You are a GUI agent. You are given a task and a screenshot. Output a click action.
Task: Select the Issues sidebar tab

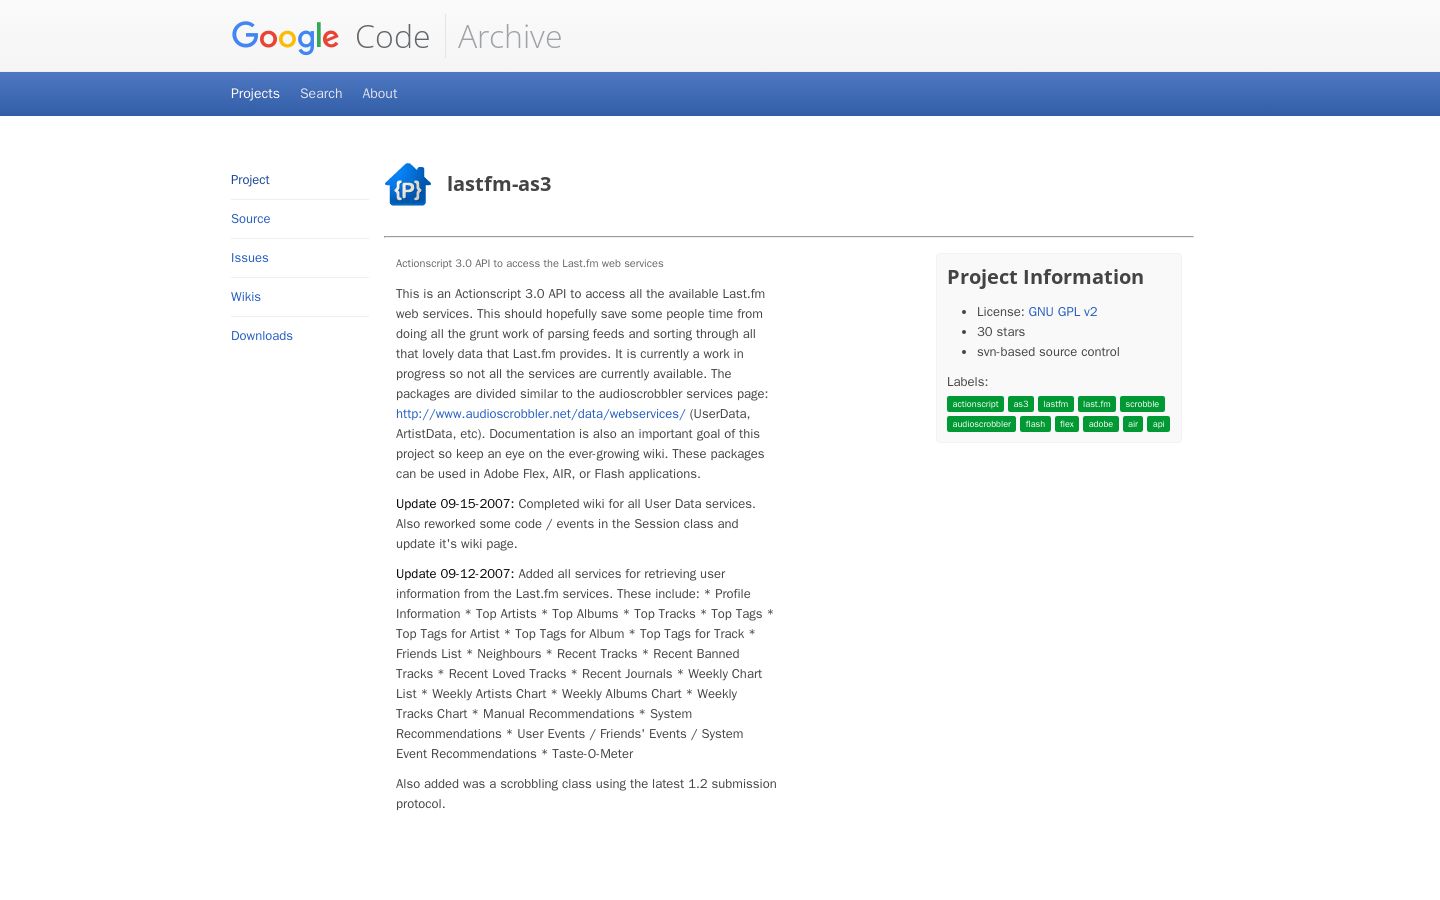(250, 258)
